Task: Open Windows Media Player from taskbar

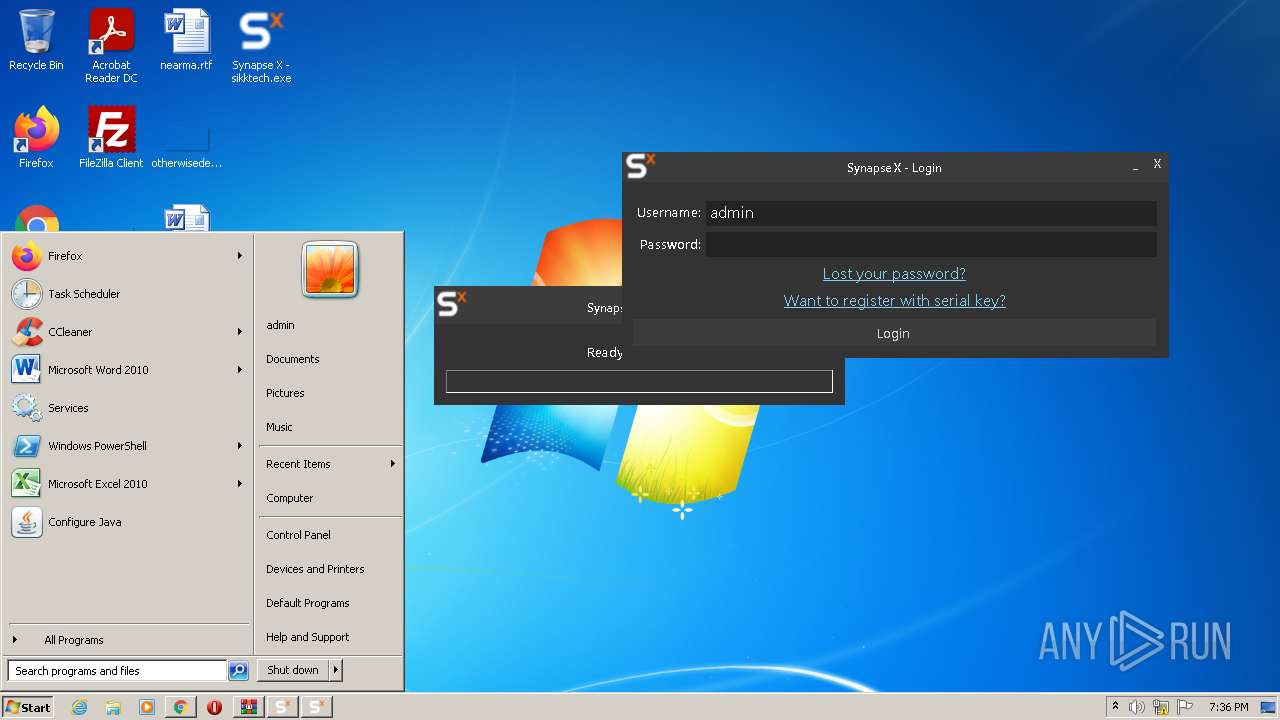Action: tap(147, 707)
